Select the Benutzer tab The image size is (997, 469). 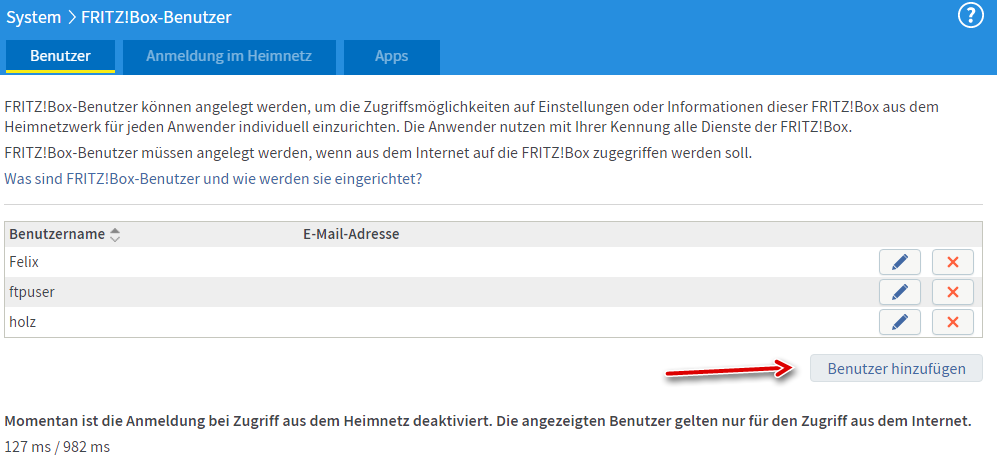tap(60, 56)
